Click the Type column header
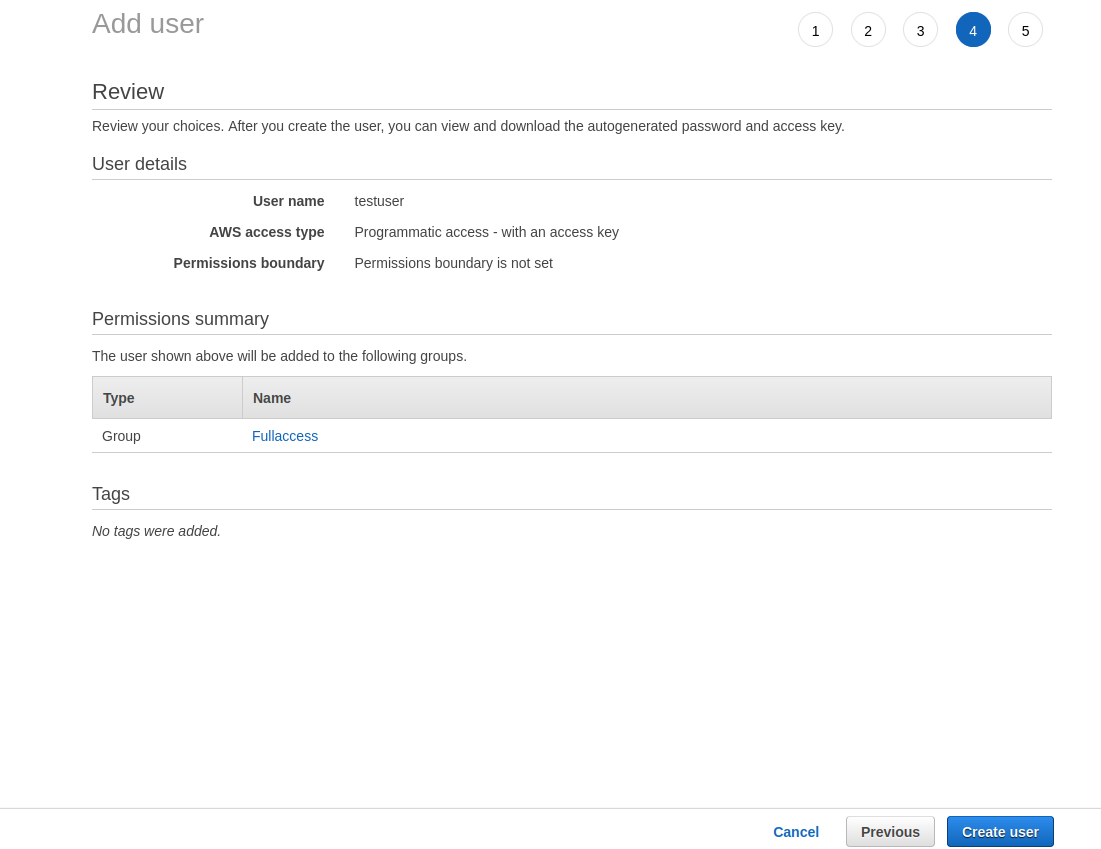Screen dimensions: 1101x849 coord(167,397)
